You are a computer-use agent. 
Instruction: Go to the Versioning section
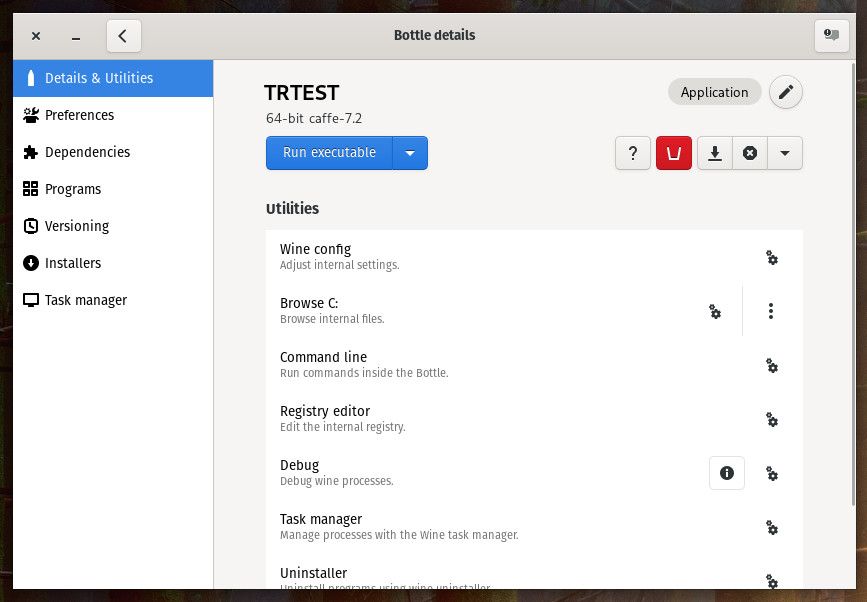tap(77, 226)
